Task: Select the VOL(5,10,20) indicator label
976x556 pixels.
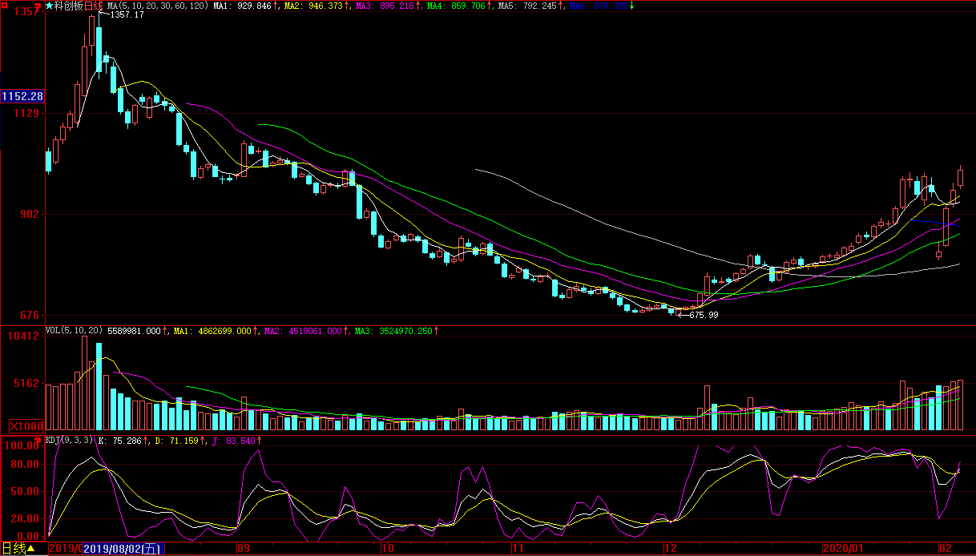Action: pos(75,330)
